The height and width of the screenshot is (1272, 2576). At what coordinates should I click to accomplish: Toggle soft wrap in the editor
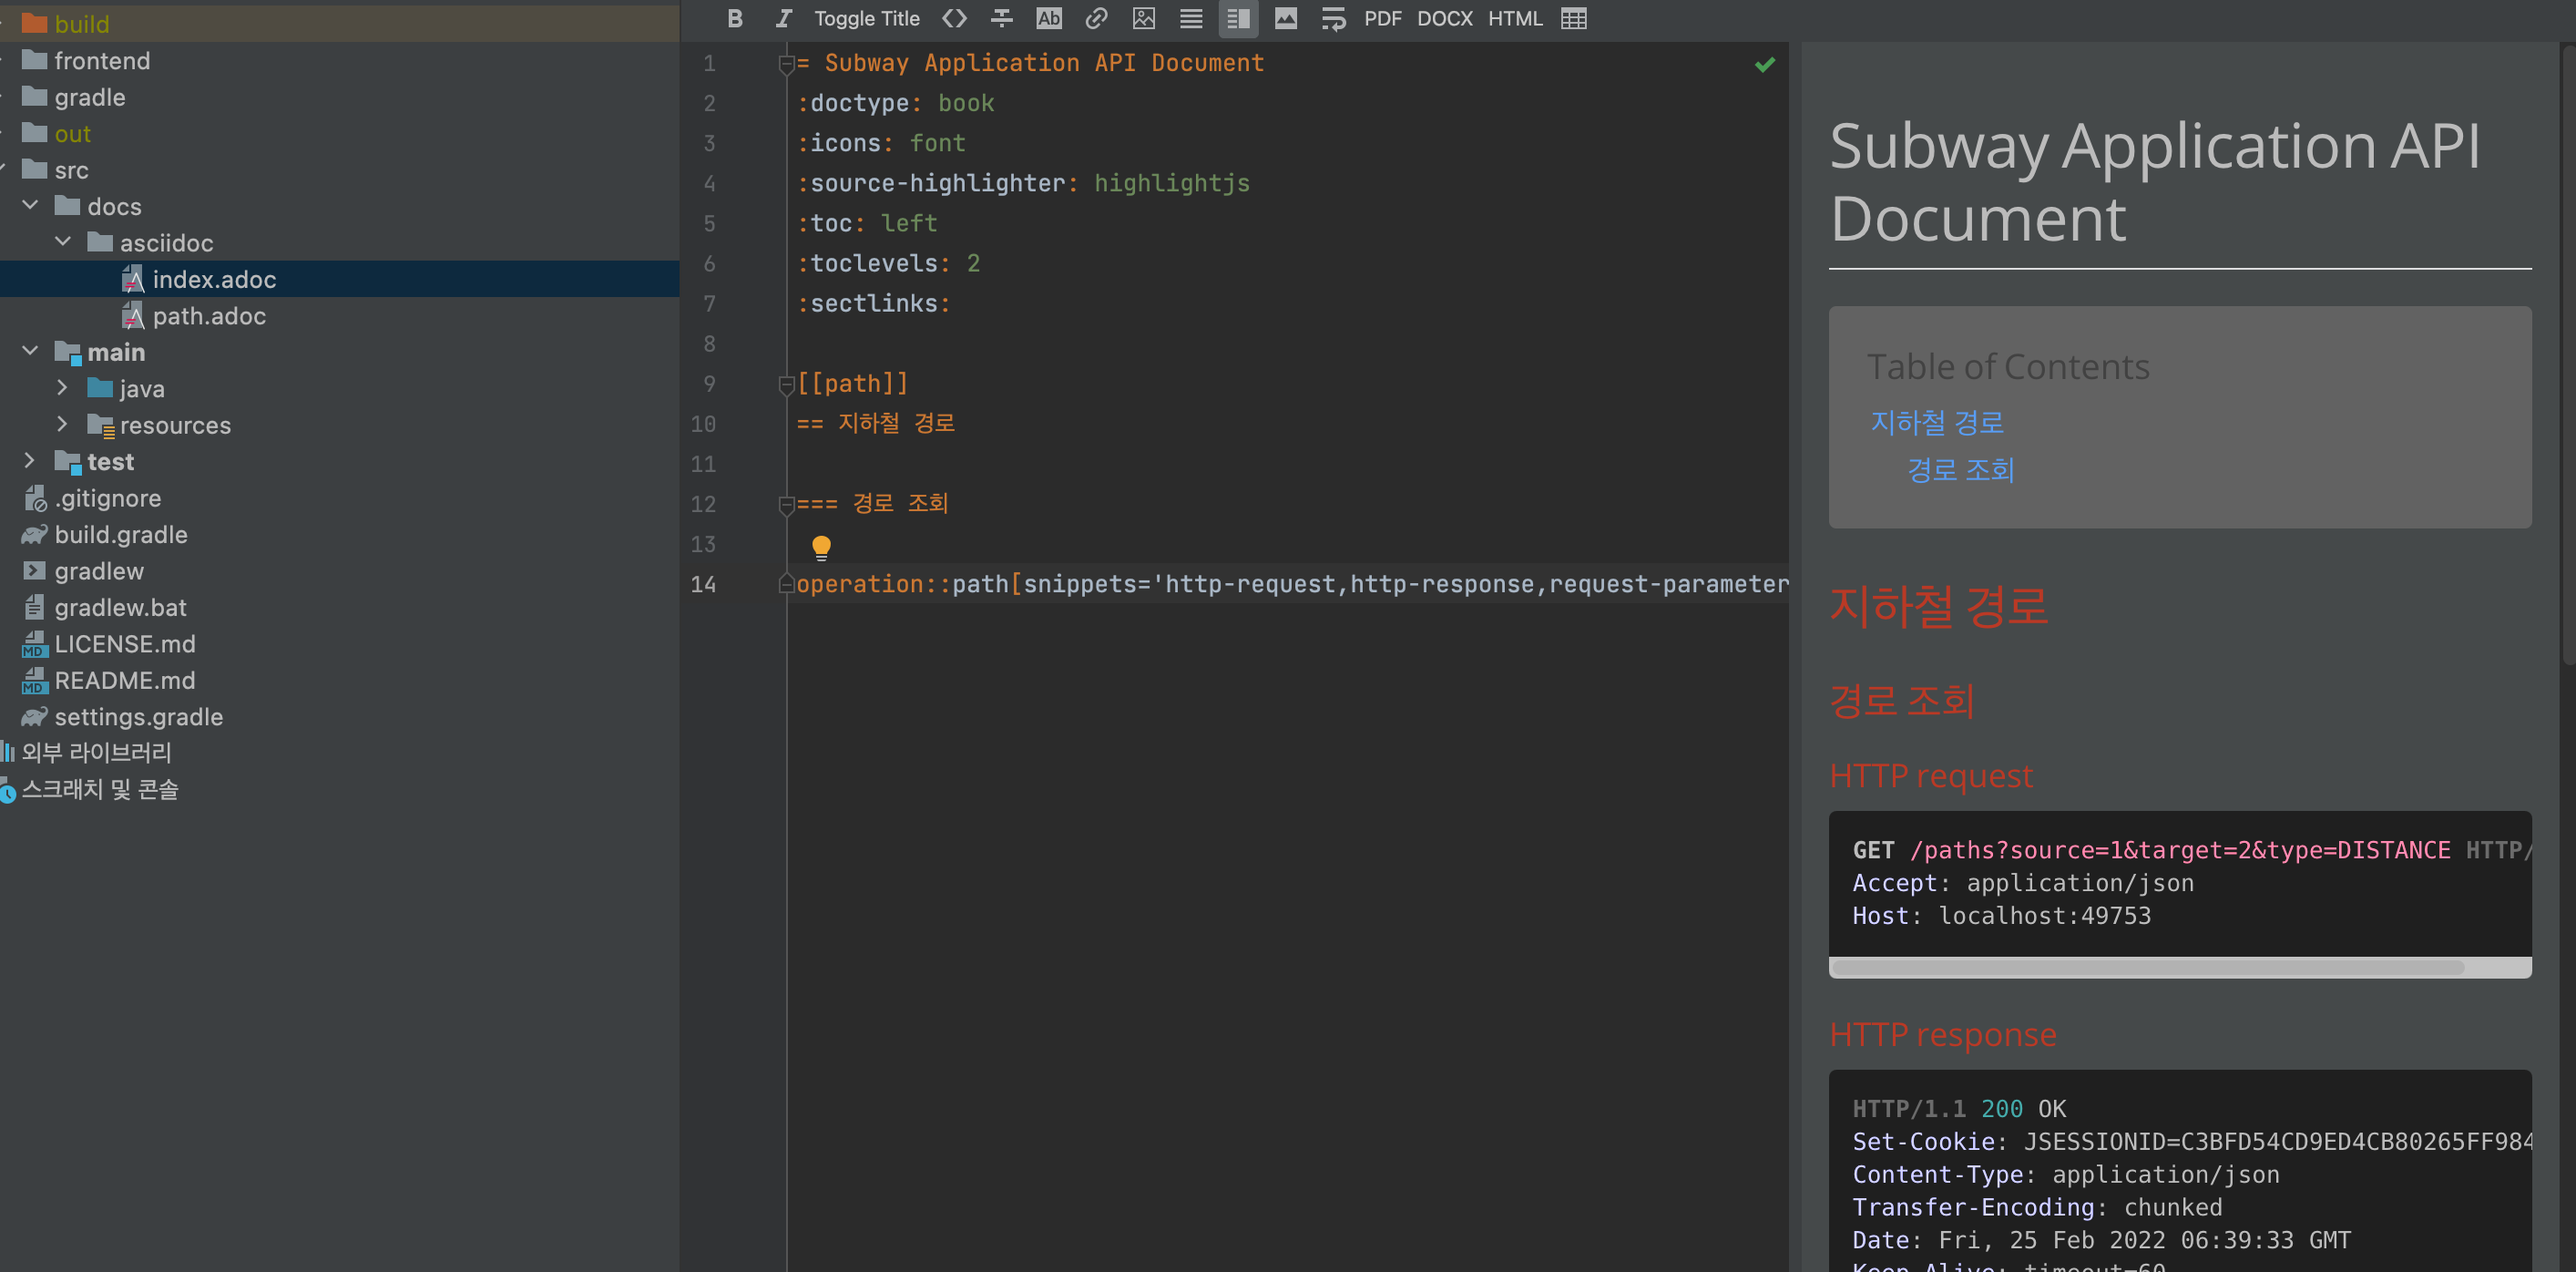[x=1333, y=18]
